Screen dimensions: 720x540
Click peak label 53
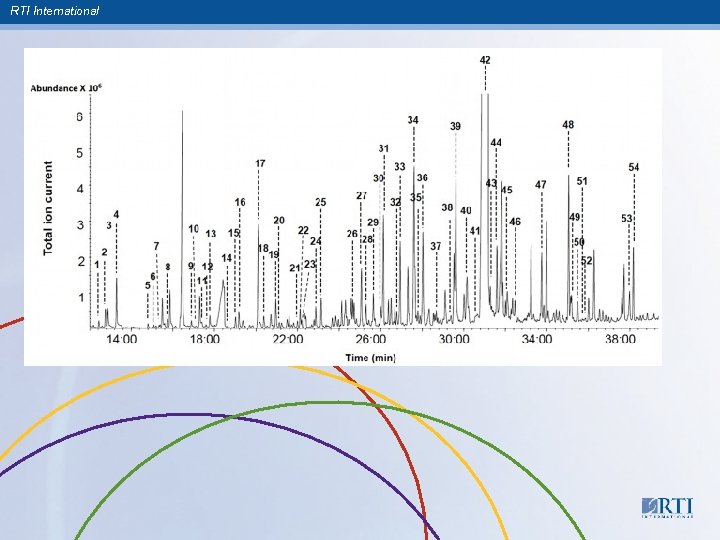pyautogui.click(x=627, y=219)
